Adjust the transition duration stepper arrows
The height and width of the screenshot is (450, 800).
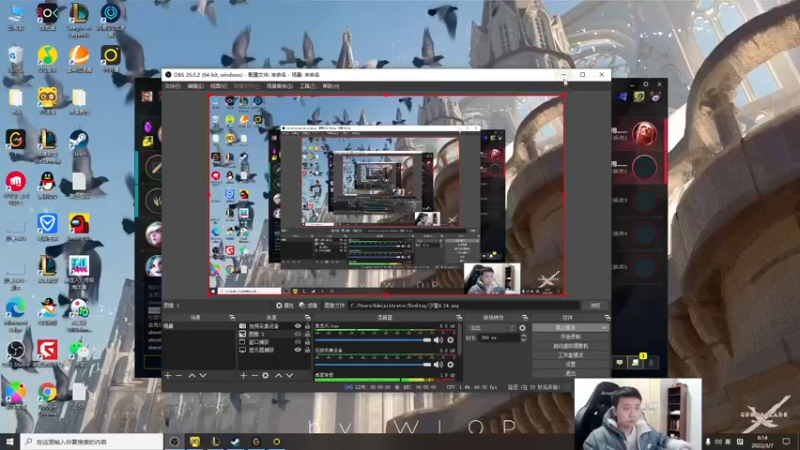tap(523, 338)
